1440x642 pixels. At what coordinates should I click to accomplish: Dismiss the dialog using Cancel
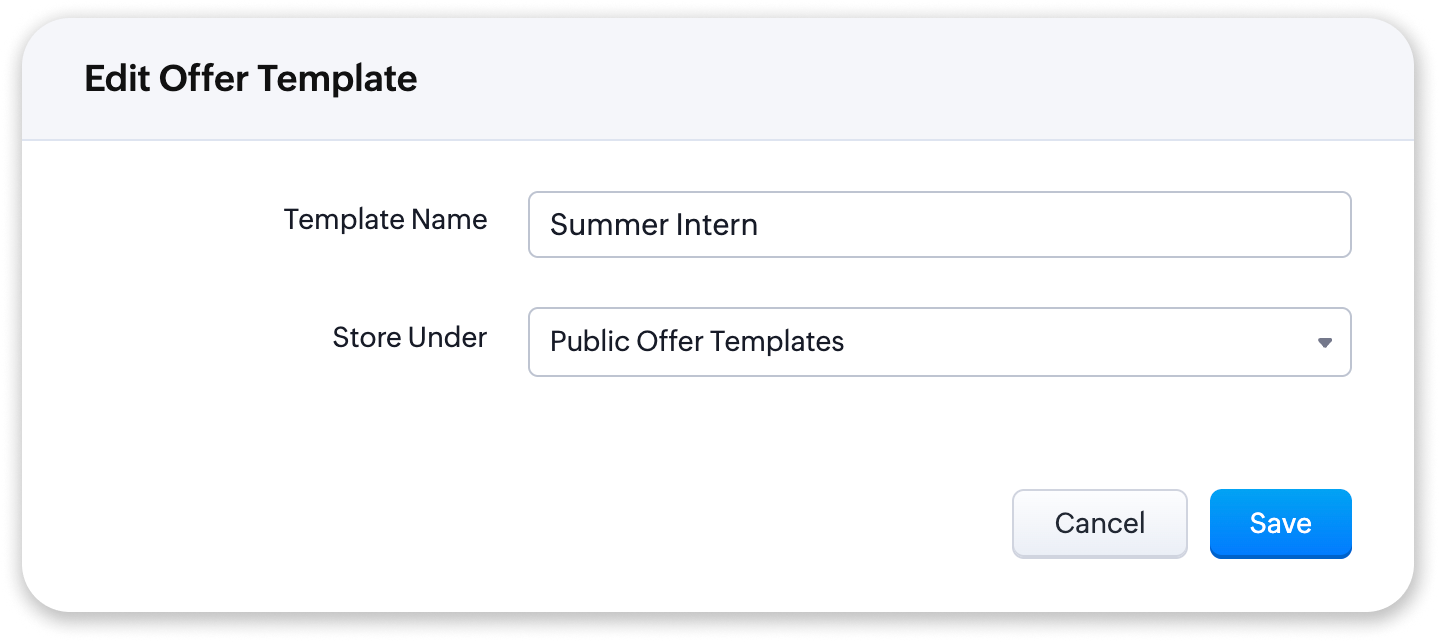1099,523
